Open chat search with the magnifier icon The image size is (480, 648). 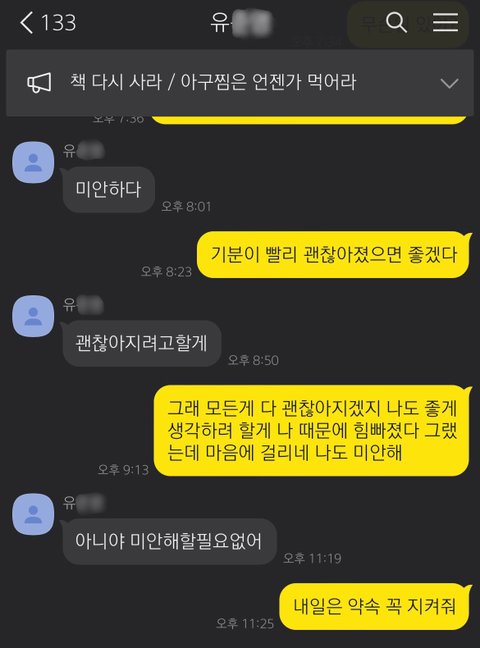(x=396, y=22)
